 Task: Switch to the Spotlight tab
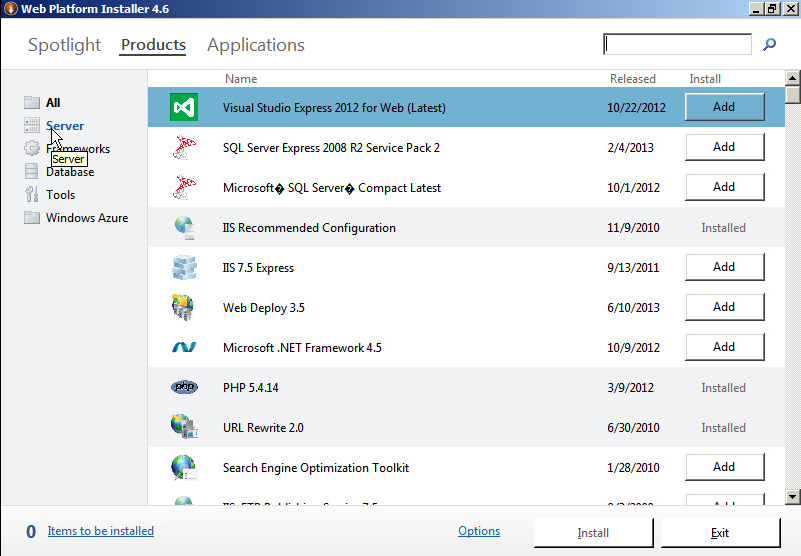pyautogui.click(x=64, y=45)
